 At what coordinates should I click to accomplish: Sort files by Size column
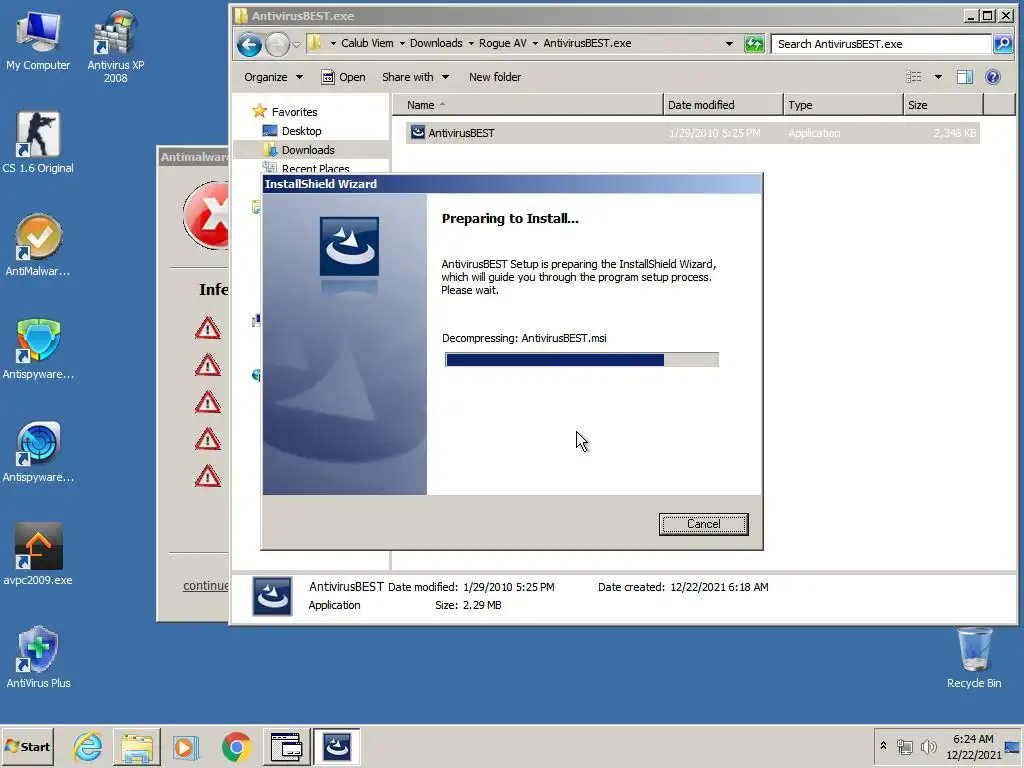click(943, 104)
